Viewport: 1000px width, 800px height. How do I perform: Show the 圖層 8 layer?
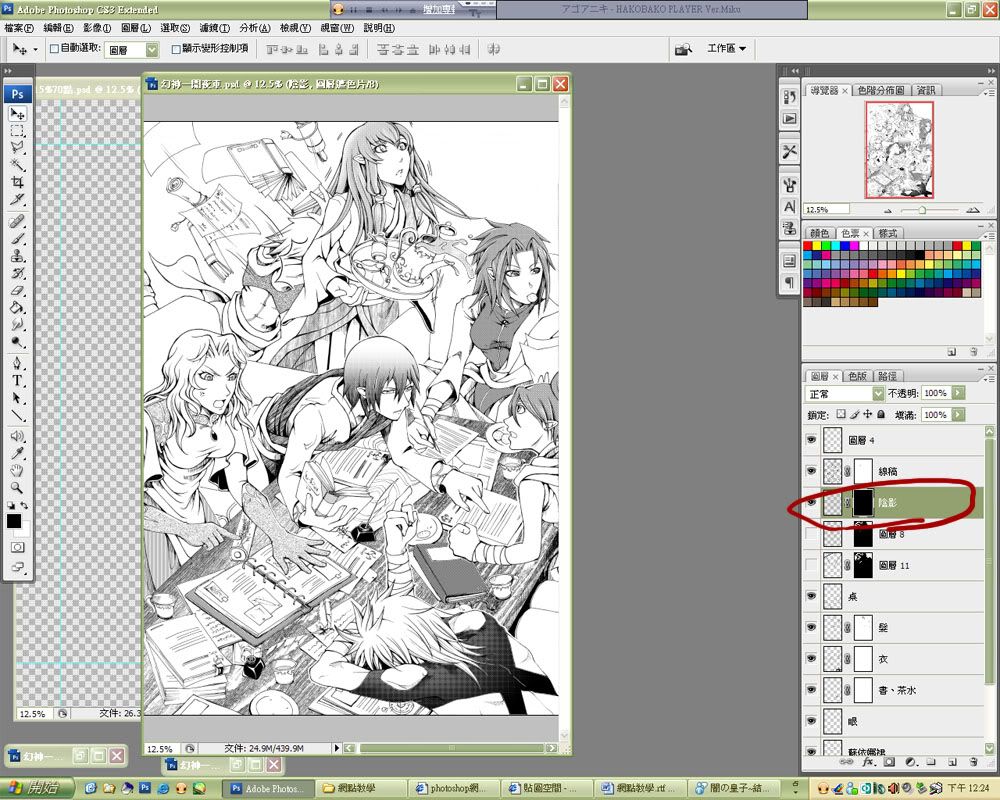(x=811, y=533)
